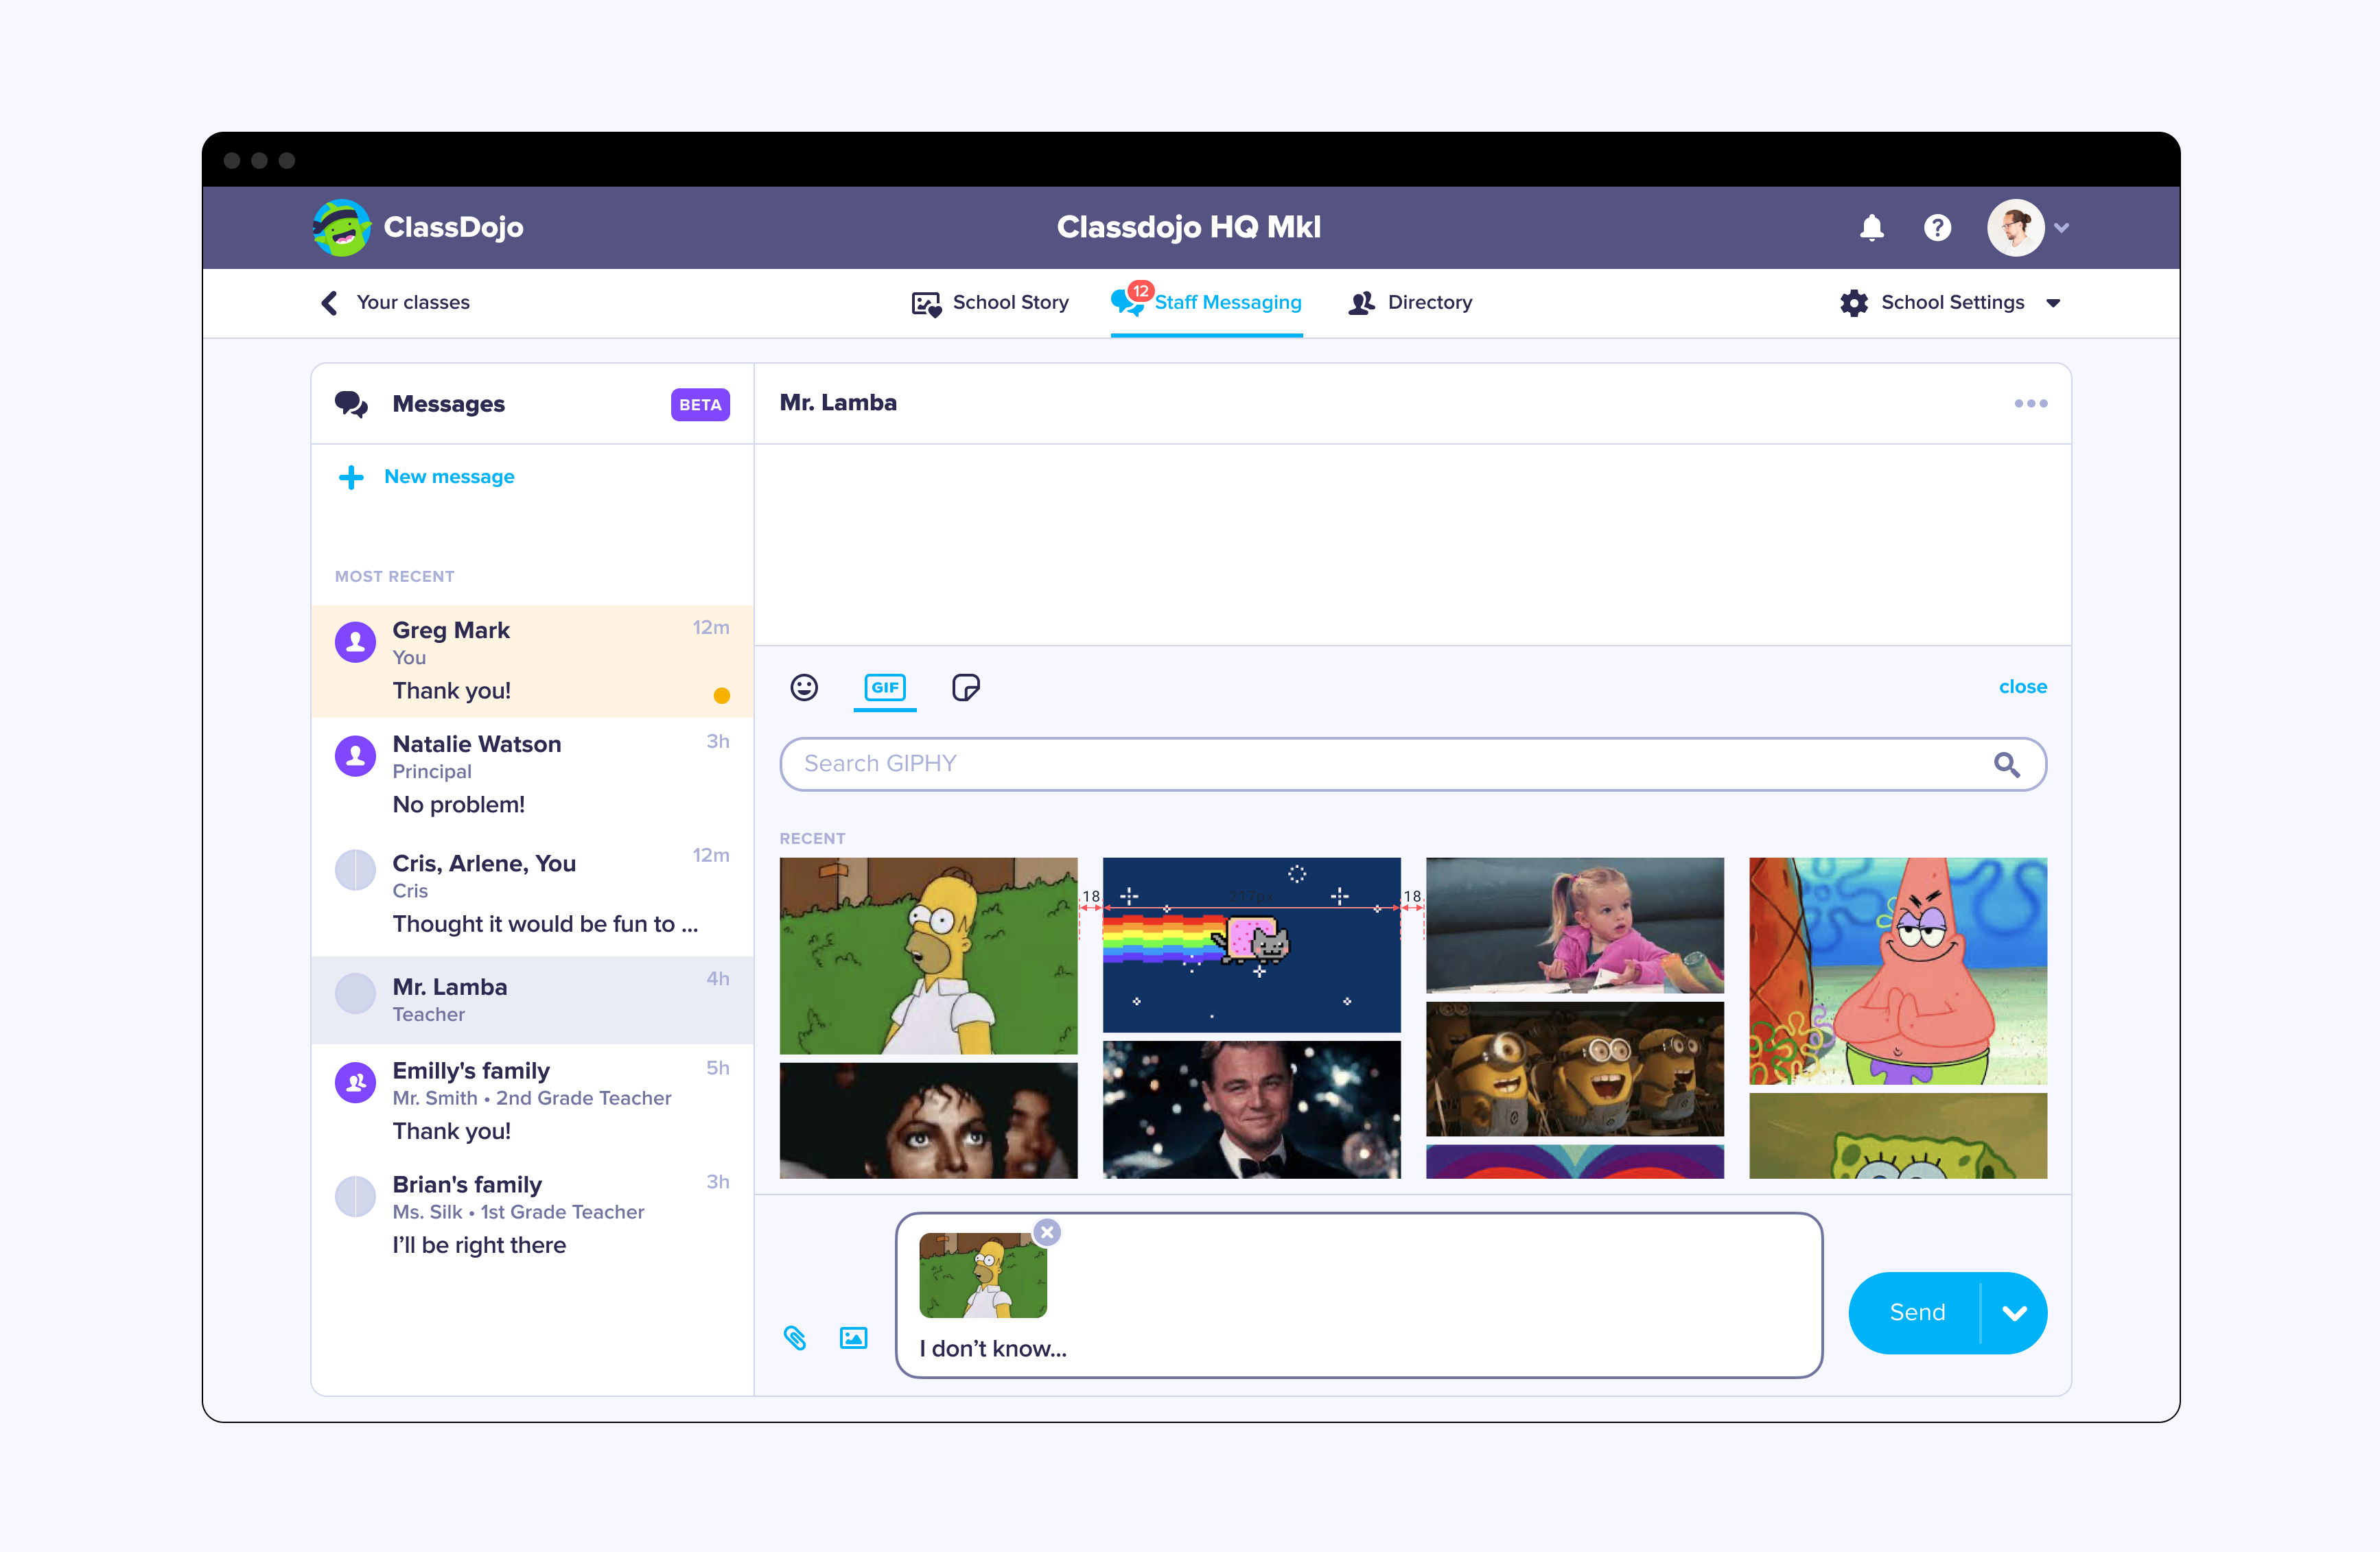Pick the Michael Jackson Thriller GIF
Viewport: 2380px width, 1552px height.
coord(928,1121)
